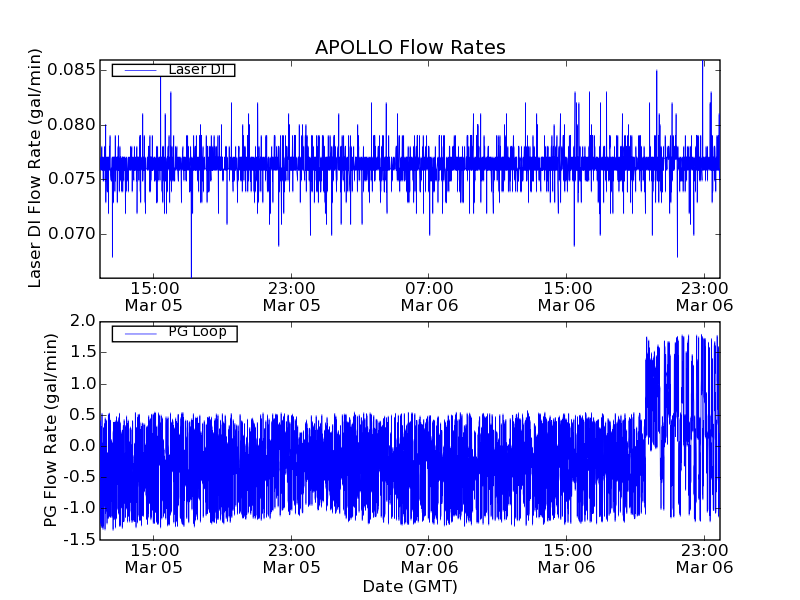Click the 0.080 tick label
The width and height of the screenshot is (800, 600).
(71, 124)
